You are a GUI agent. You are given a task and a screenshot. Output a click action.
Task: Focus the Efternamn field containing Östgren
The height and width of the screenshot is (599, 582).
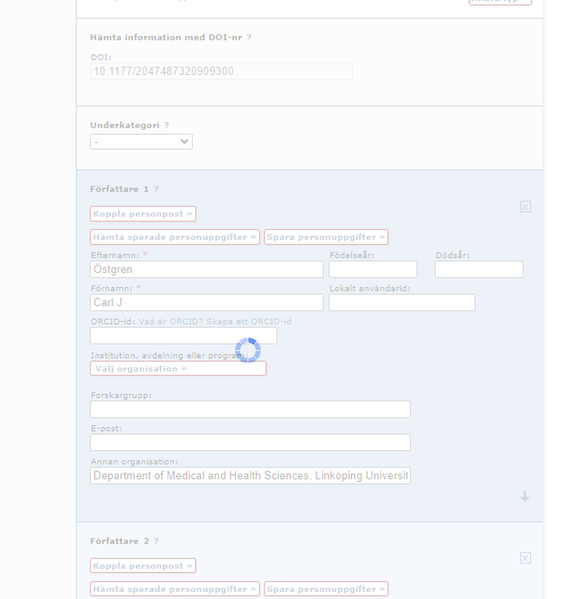(x=207, y=269)
